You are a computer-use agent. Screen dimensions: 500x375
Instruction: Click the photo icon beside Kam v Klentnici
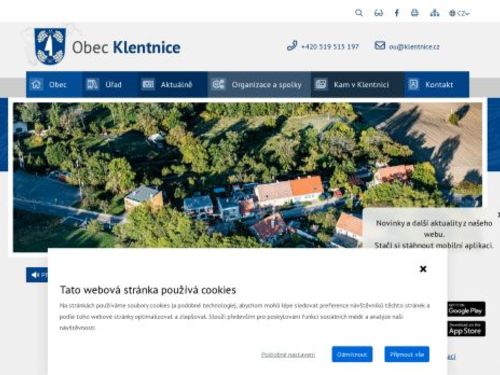pyautogui.click(x=321, y=84)
